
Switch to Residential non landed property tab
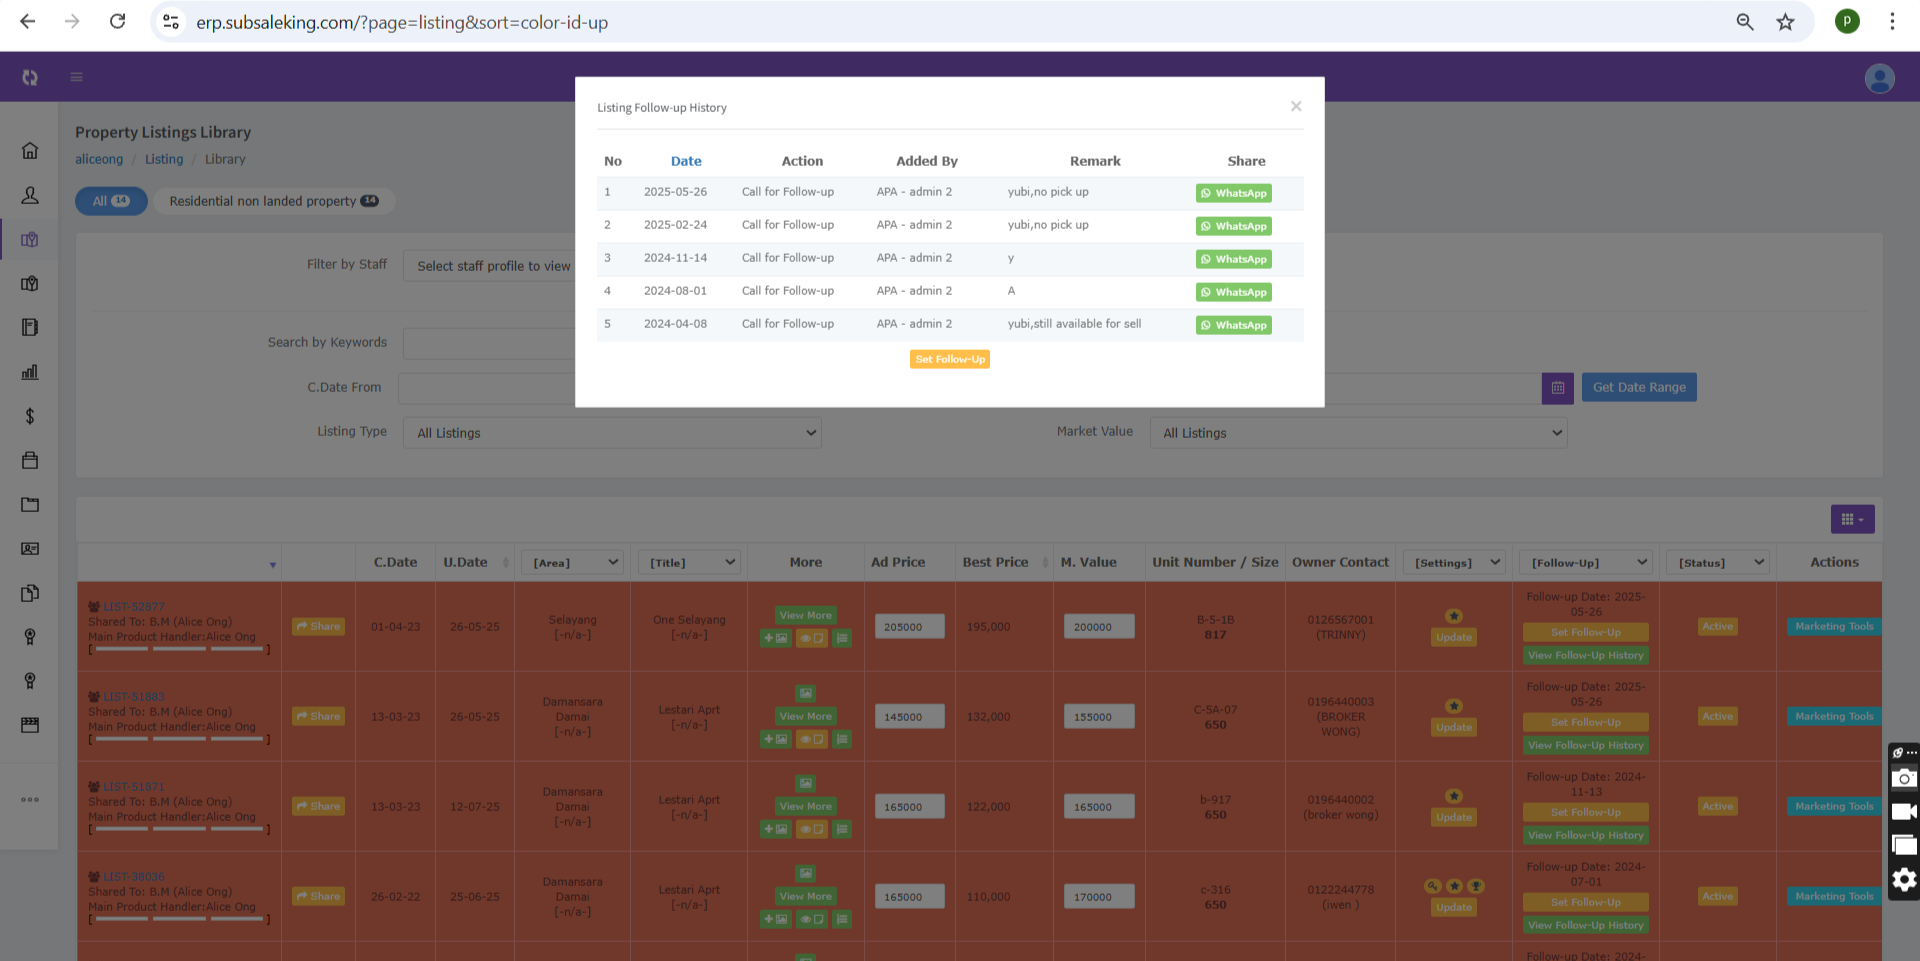click(x=273, y=201)
